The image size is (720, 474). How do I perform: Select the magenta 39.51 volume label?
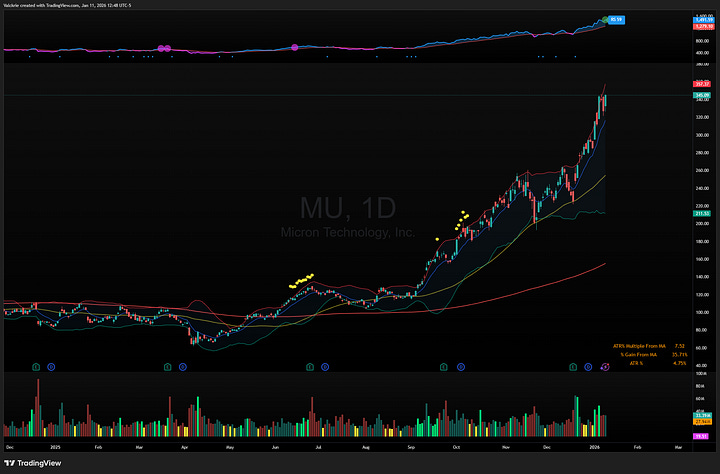[701, 436]
